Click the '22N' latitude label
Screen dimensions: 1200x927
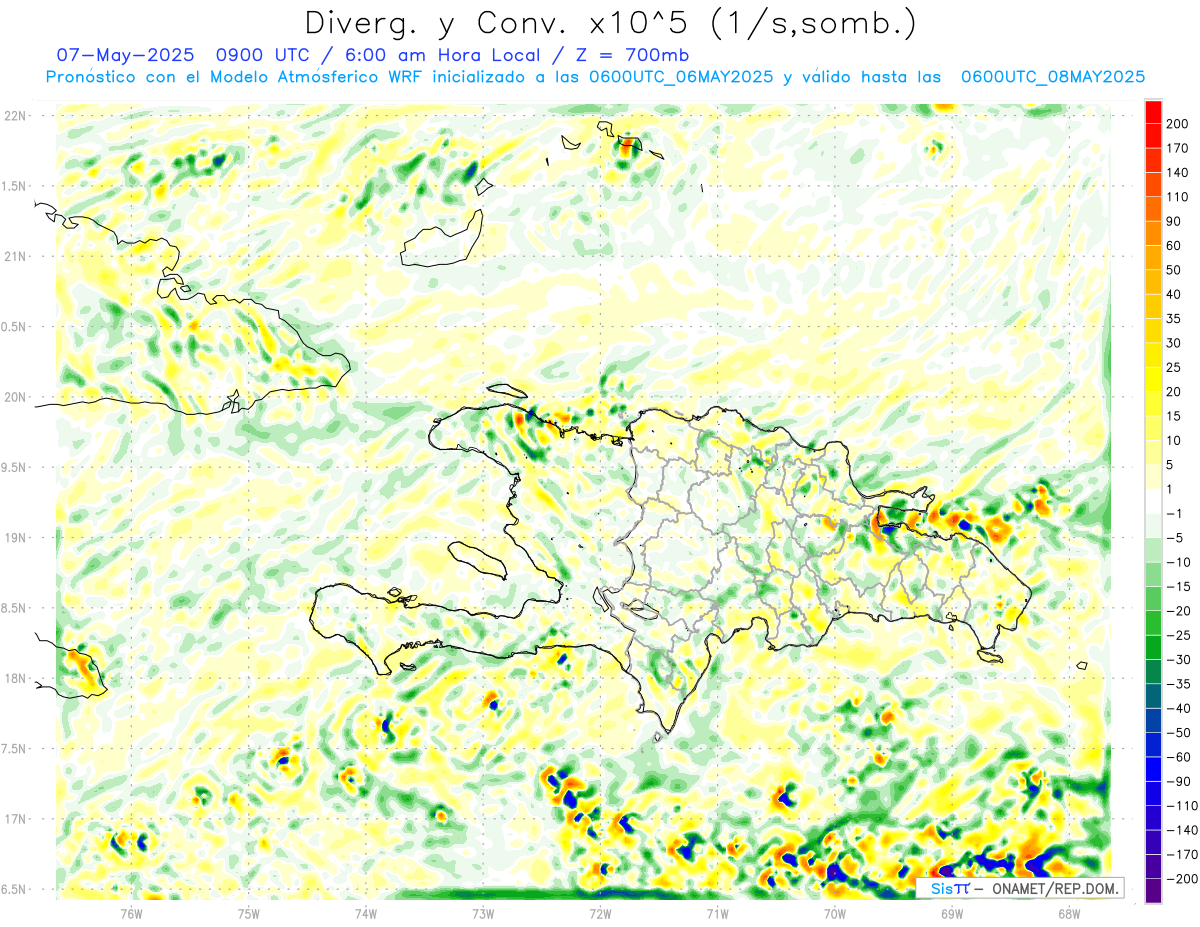pos(15,116)
